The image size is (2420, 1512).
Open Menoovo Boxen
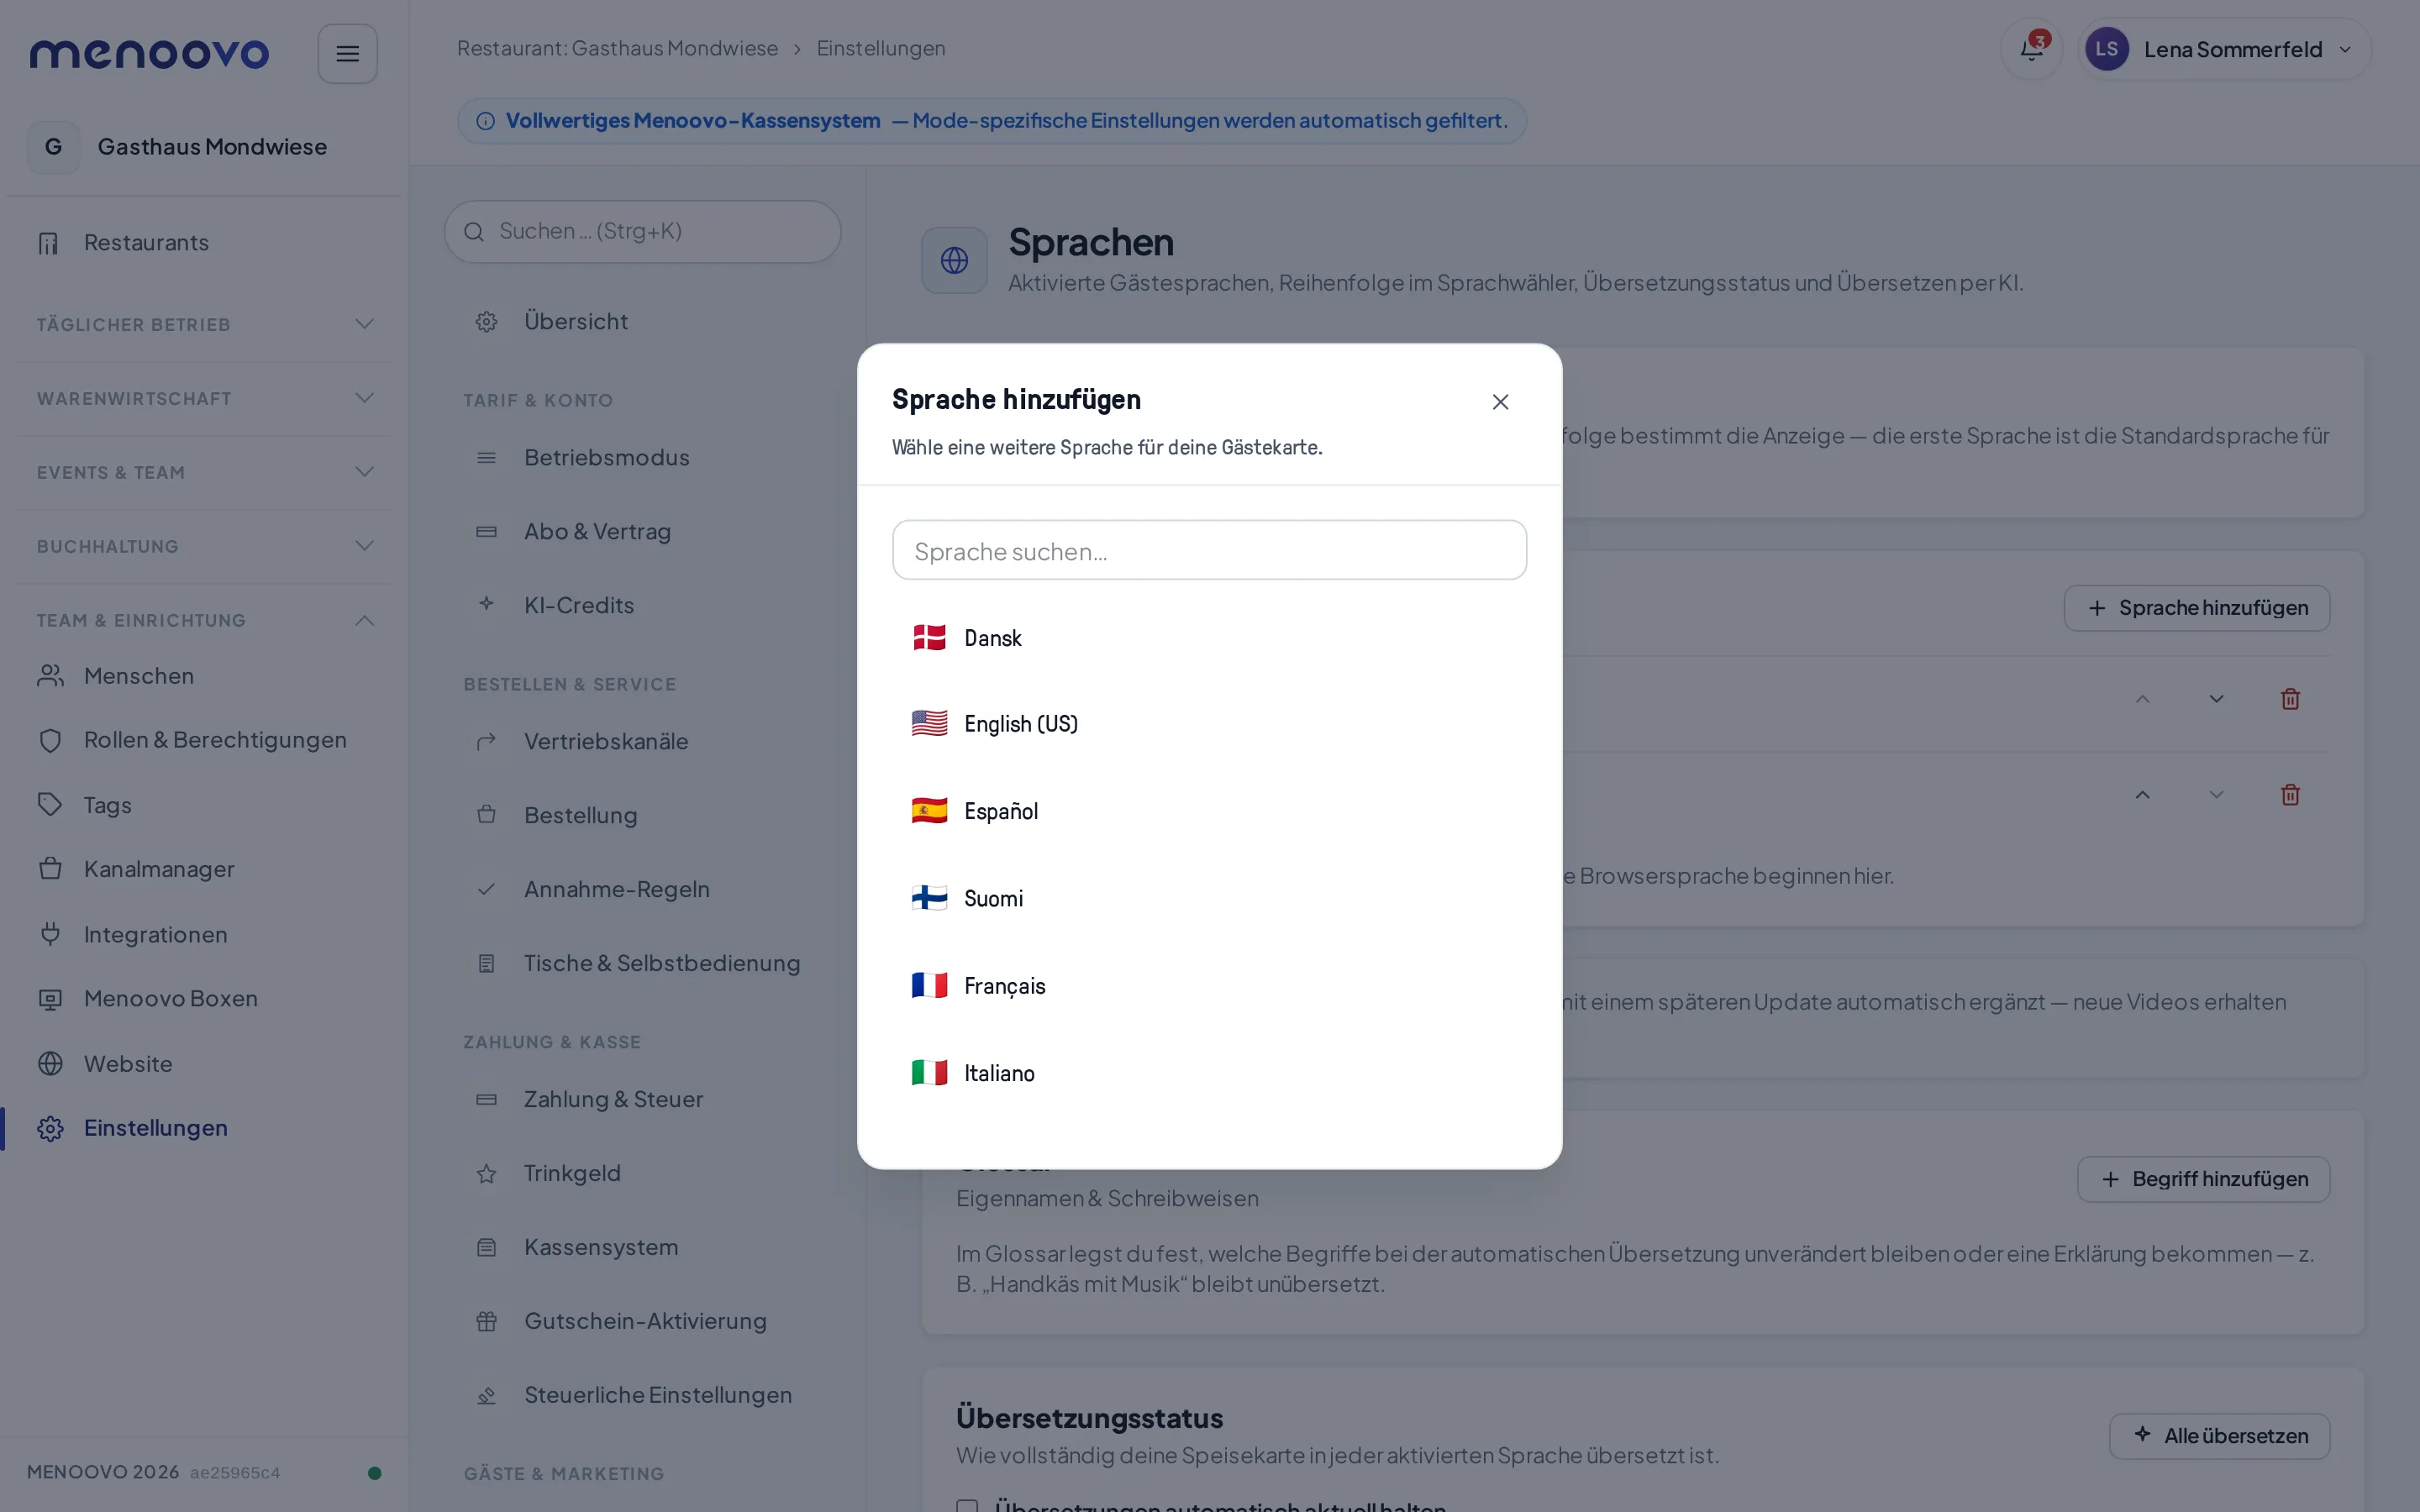205,999
